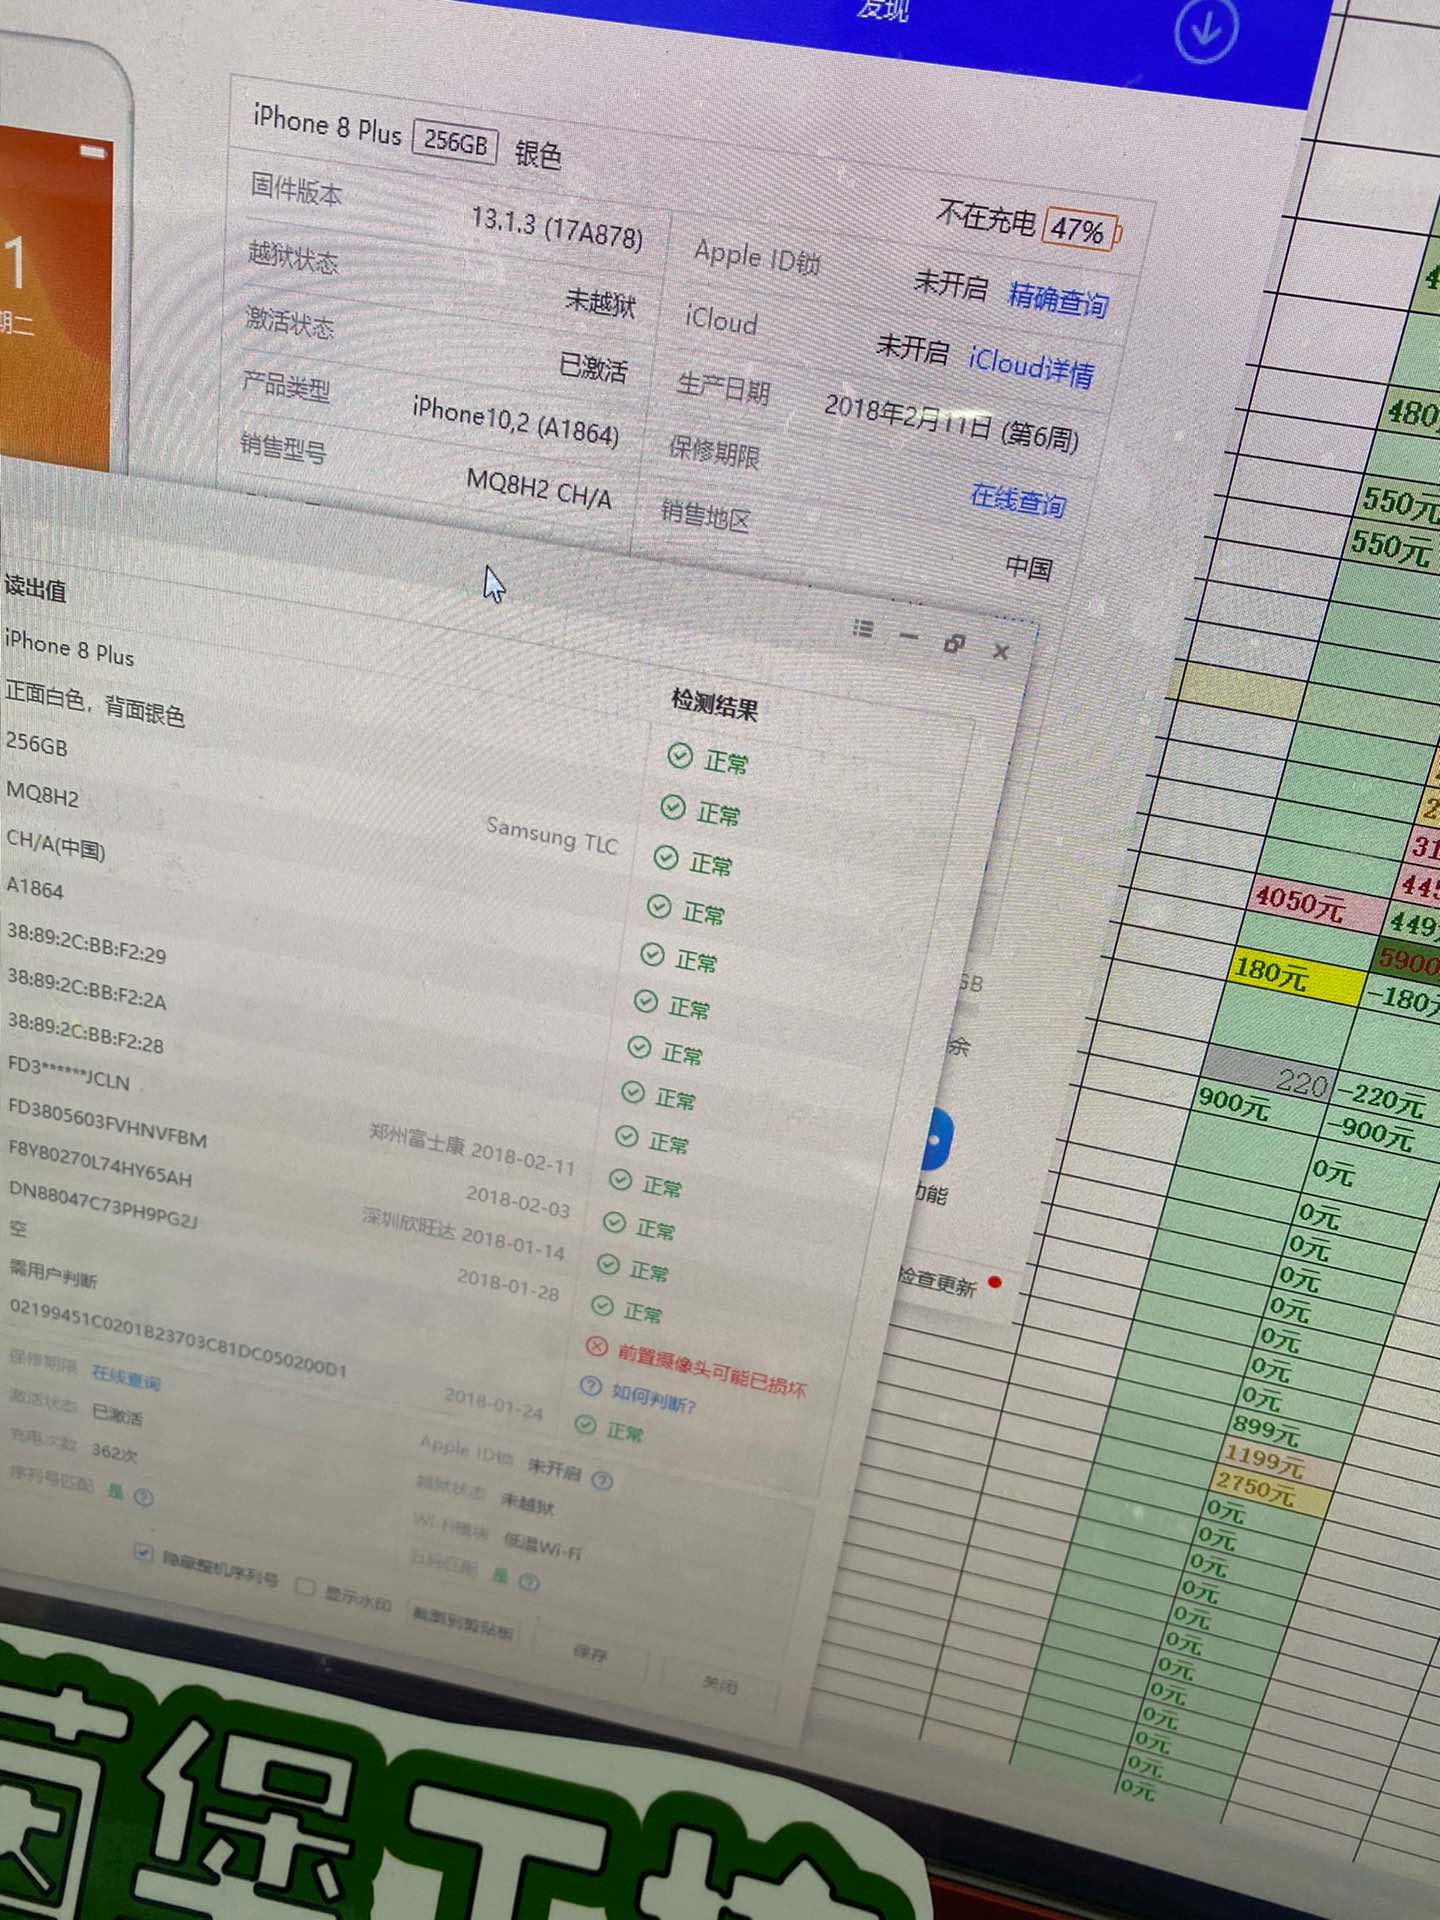Click the blue round icon above 功能
The height and width of the screenshot is (1920, 1440).
pos(937,1139)
